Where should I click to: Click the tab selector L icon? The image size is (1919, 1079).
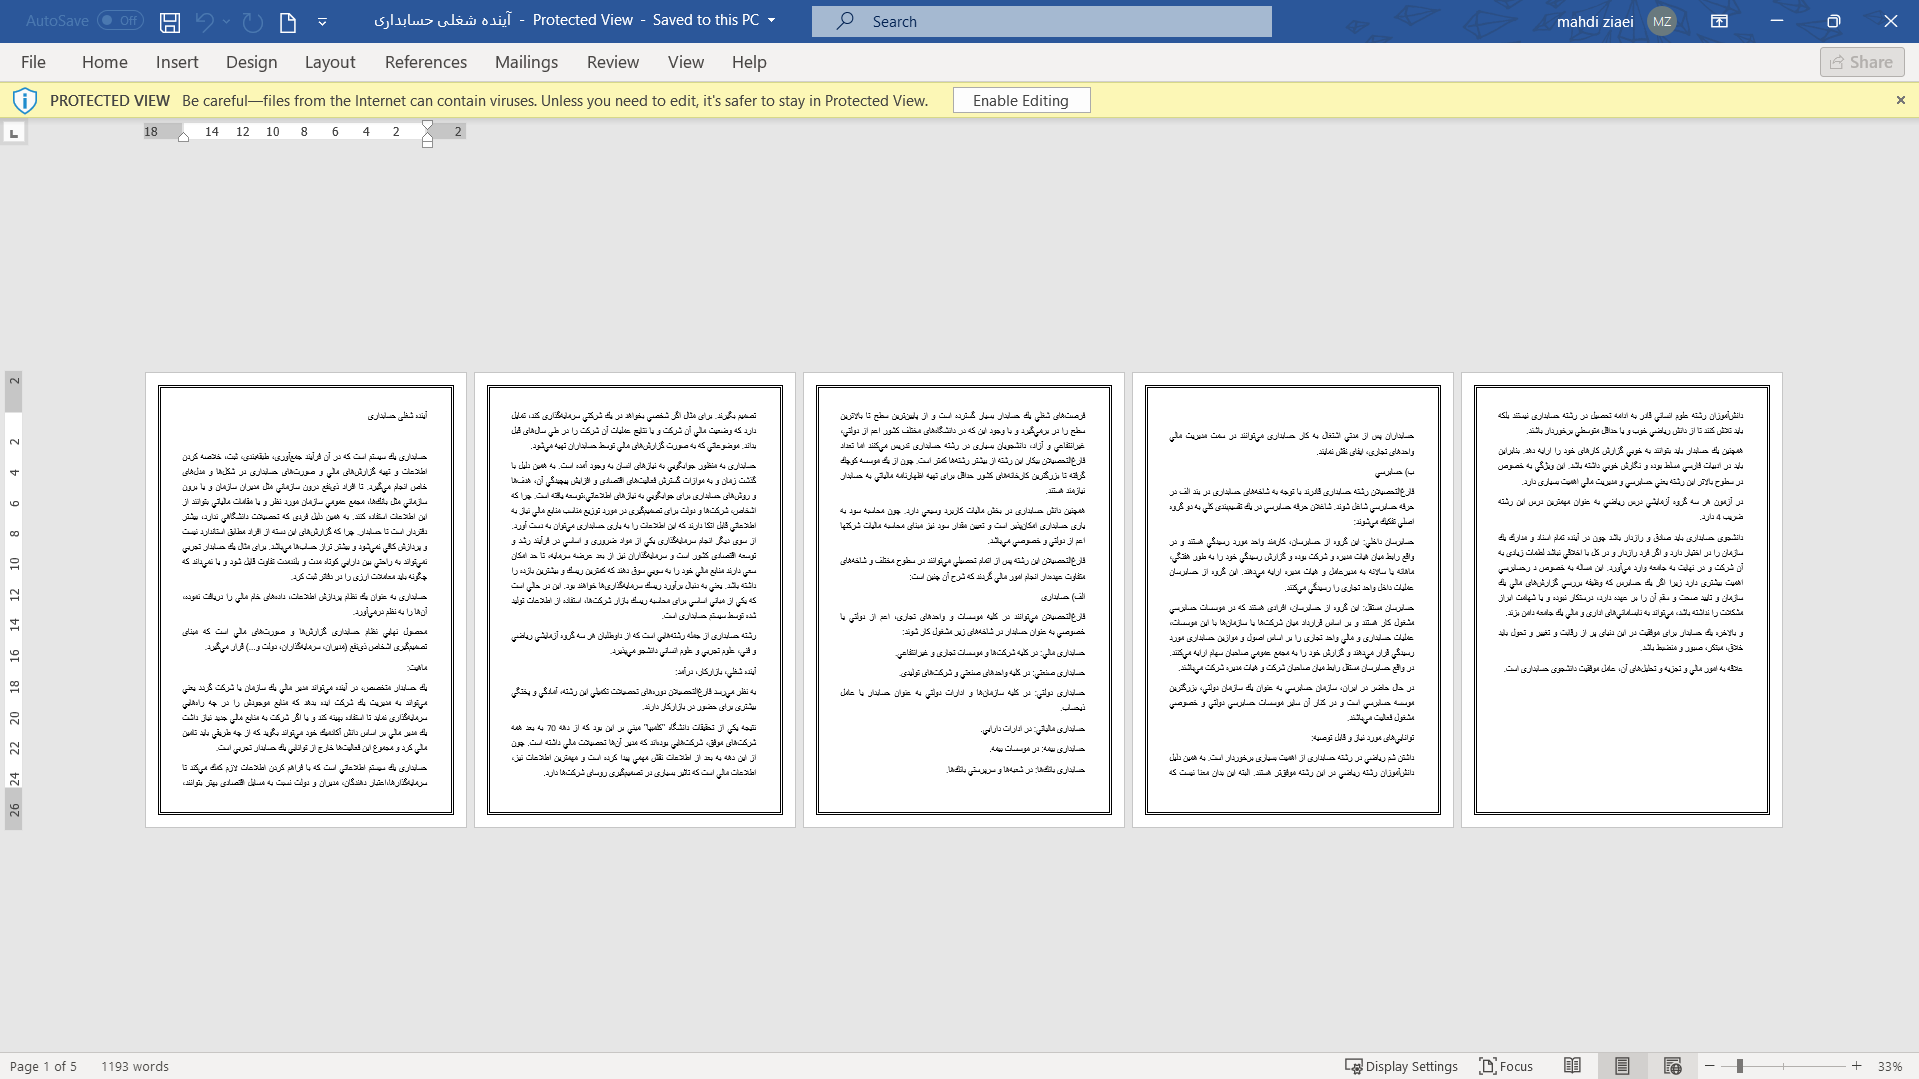click(14, 132)
